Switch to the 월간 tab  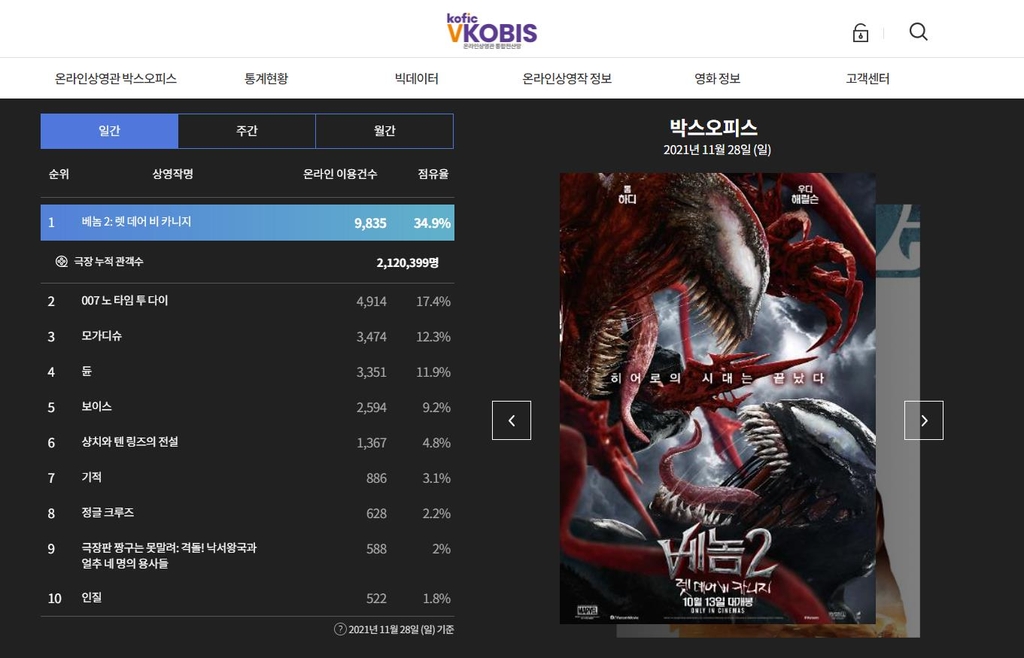click(x=385, y=131)
